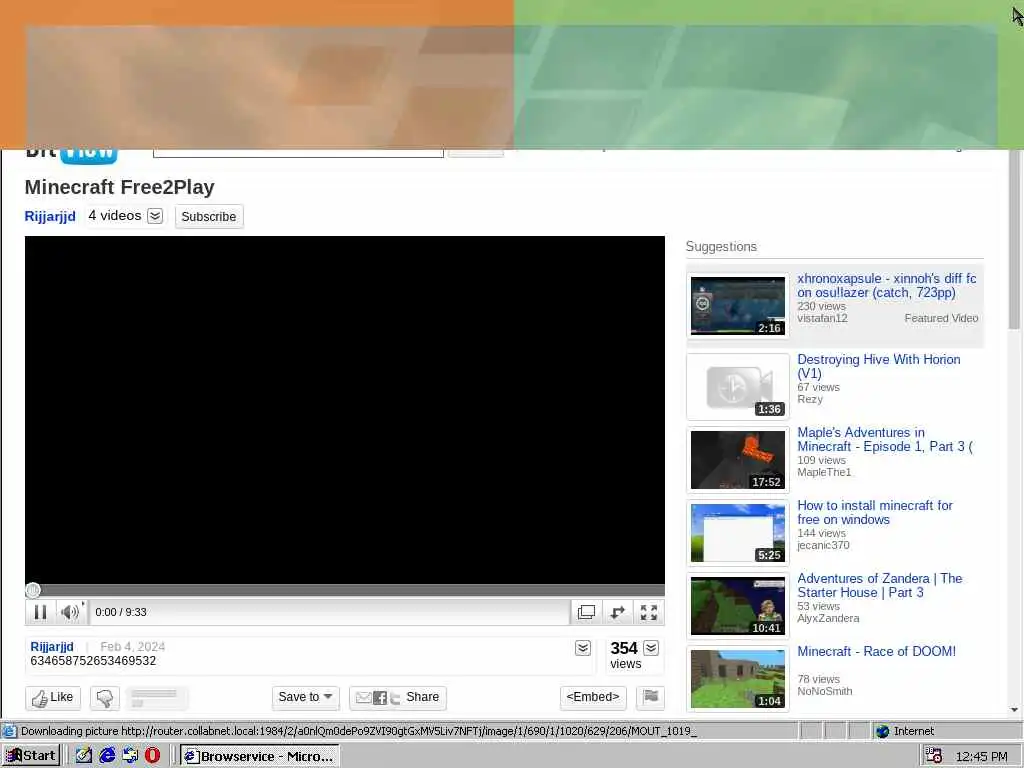Click the 'vistafan12' uploader name

point(822,318)
